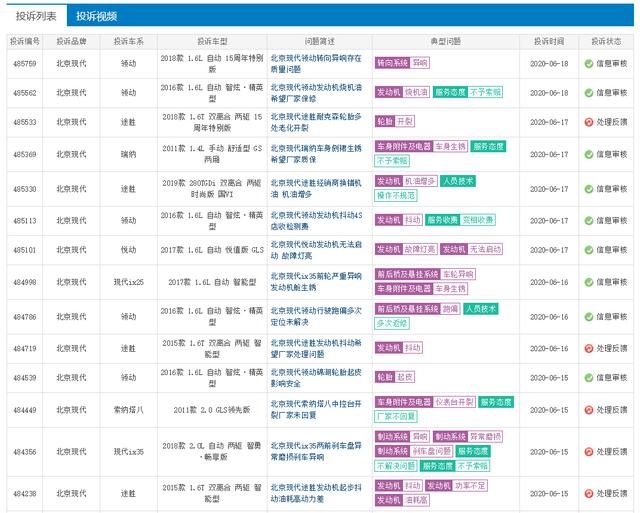The image size is (640, 513).
Task: Click green status icon for complaint 485759
Action: [x=589, y=64]
